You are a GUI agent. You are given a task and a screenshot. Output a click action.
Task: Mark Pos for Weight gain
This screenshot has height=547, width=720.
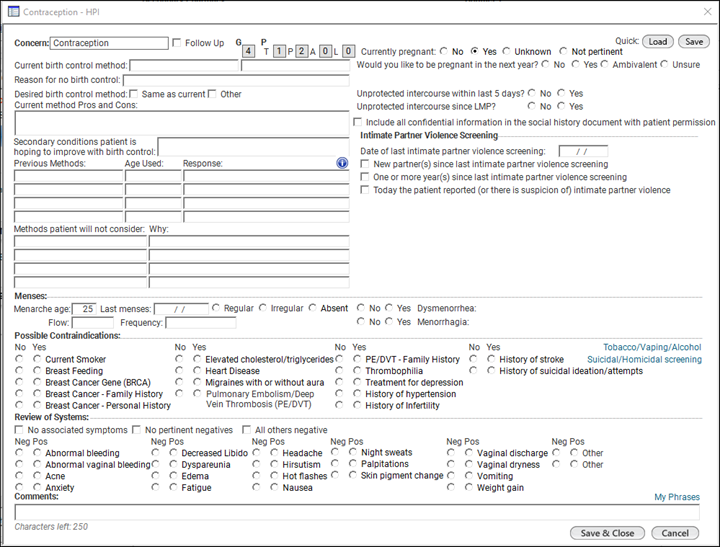pyautogui.click(x=468, y=487)
